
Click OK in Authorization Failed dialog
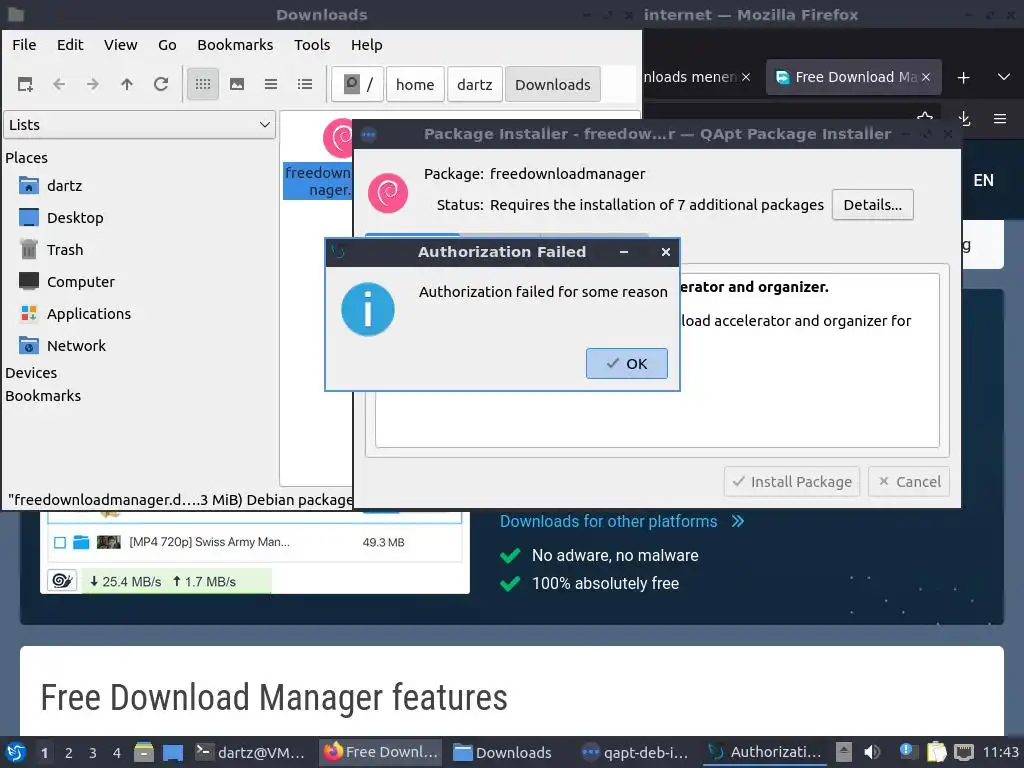(x=626, y=363)
